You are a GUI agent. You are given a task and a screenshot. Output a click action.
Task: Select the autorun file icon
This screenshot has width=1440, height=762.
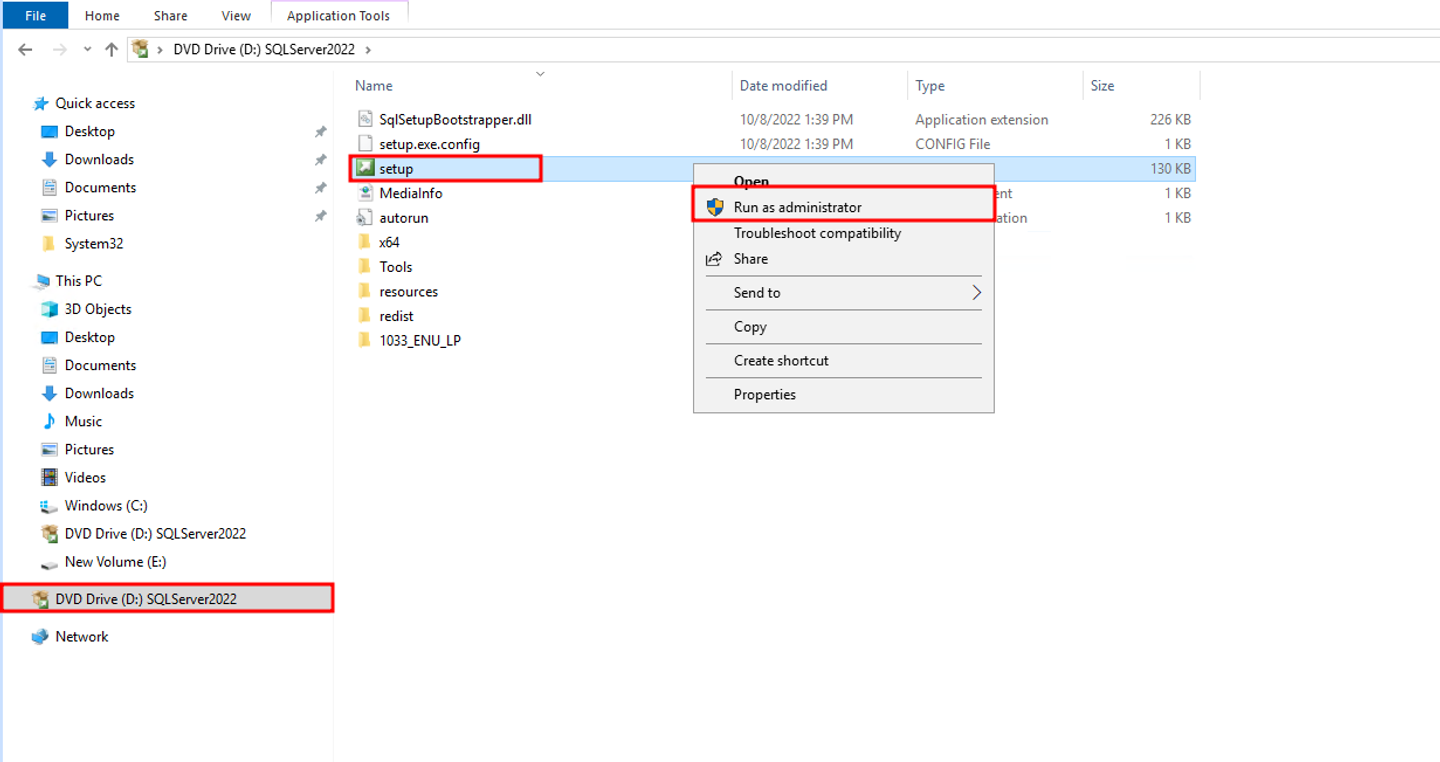[365, 217]
